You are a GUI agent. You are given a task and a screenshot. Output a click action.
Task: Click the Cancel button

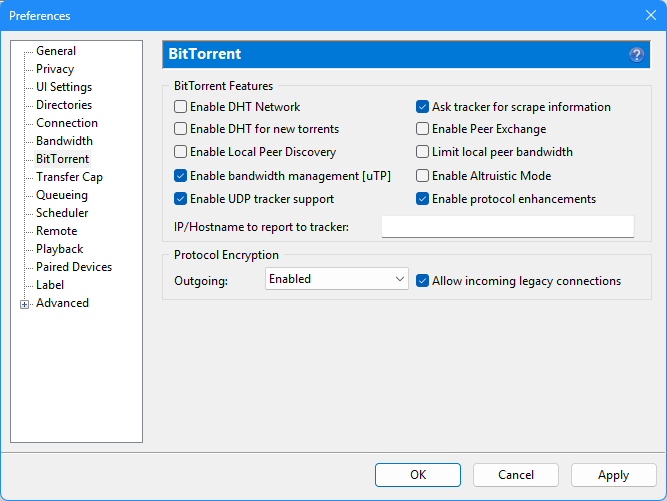(x=516, y=475)
